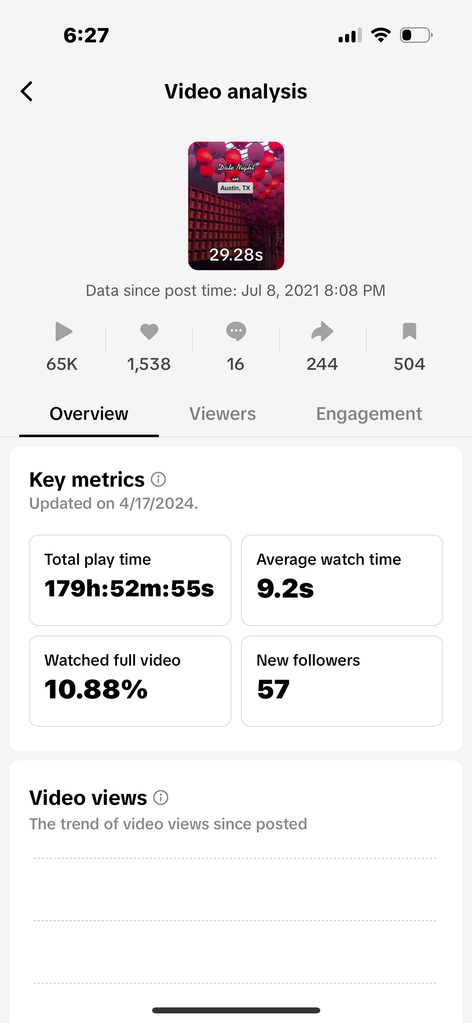Screen dimensions: 472x1023
Task: Tap the back arrow icon
Action: pyautogui.click(x=26, y=91)
